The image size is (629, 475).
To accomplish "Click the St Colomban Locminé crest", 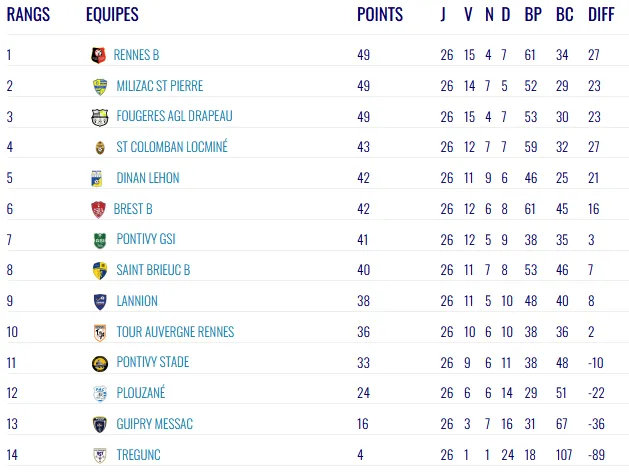I will (x=99, y=147).
